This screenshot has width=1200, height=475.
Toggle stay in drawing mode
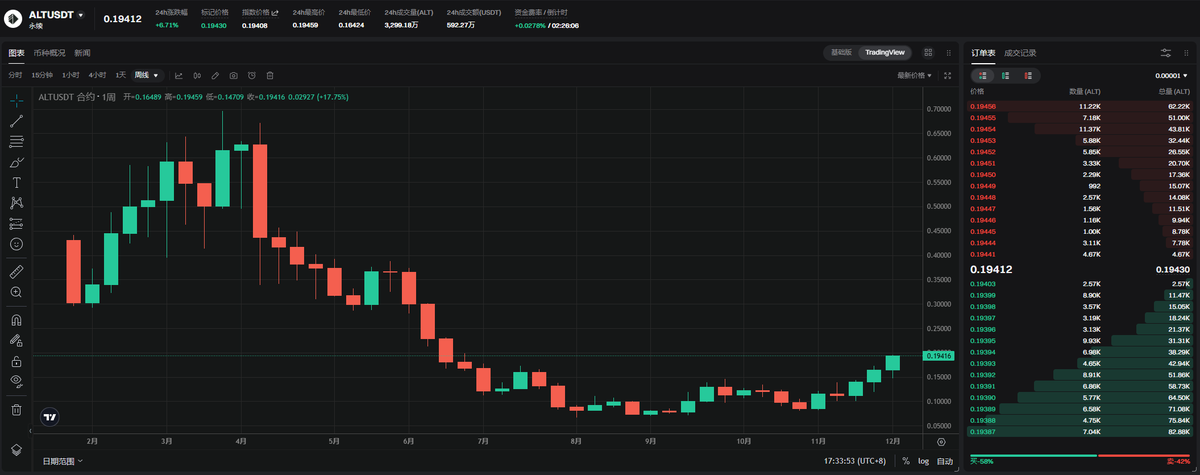(x=16, y=340)
